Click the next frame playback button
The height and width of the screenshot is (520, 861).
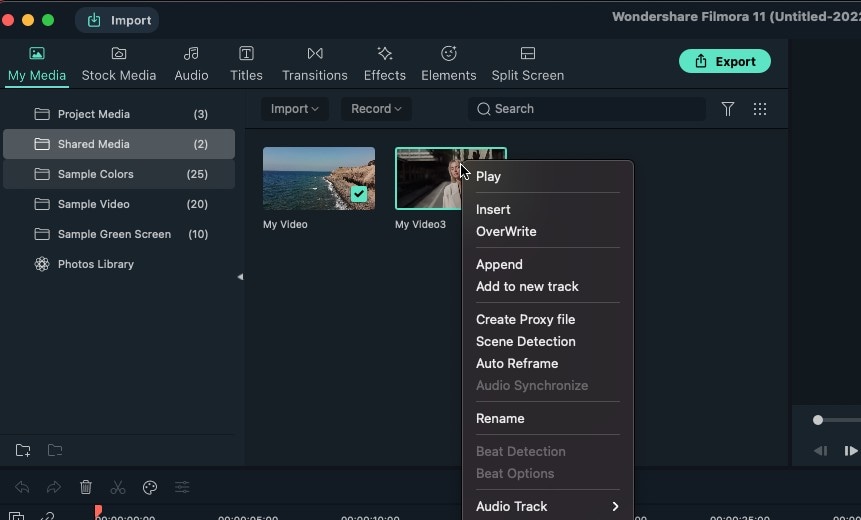point(851,451)
